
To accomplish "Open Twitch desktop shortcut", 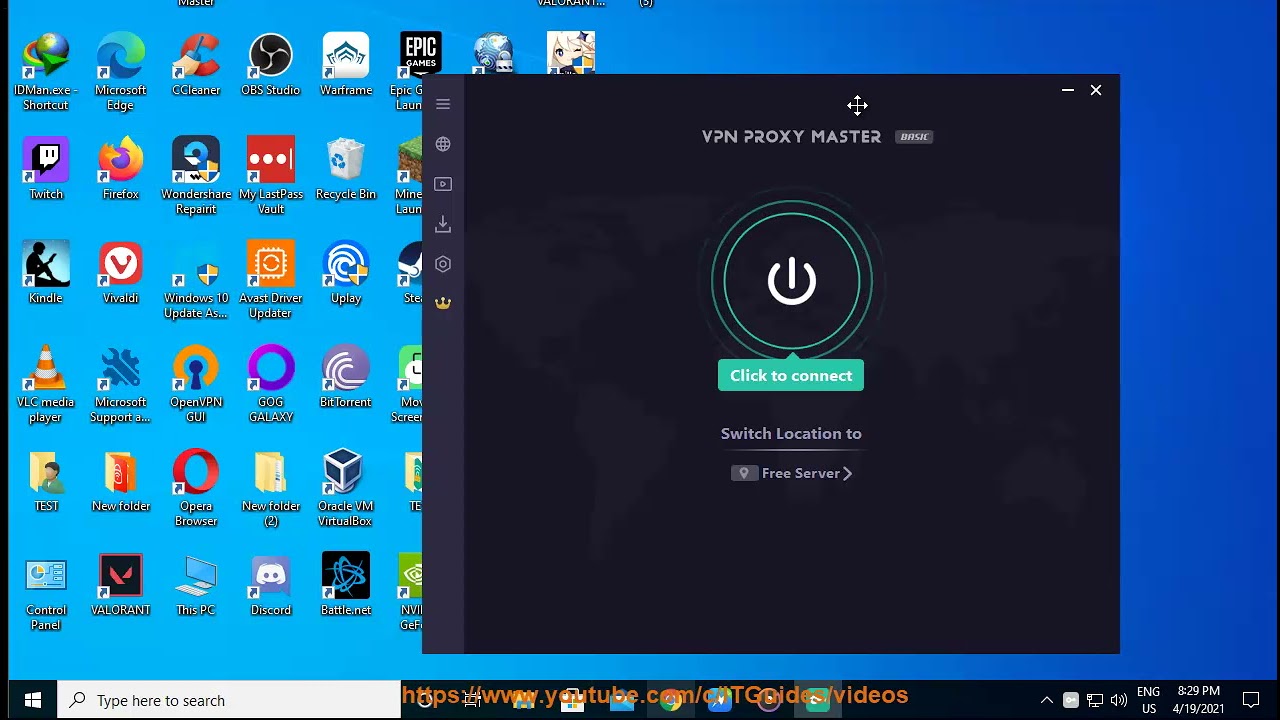I will (46, 169).
